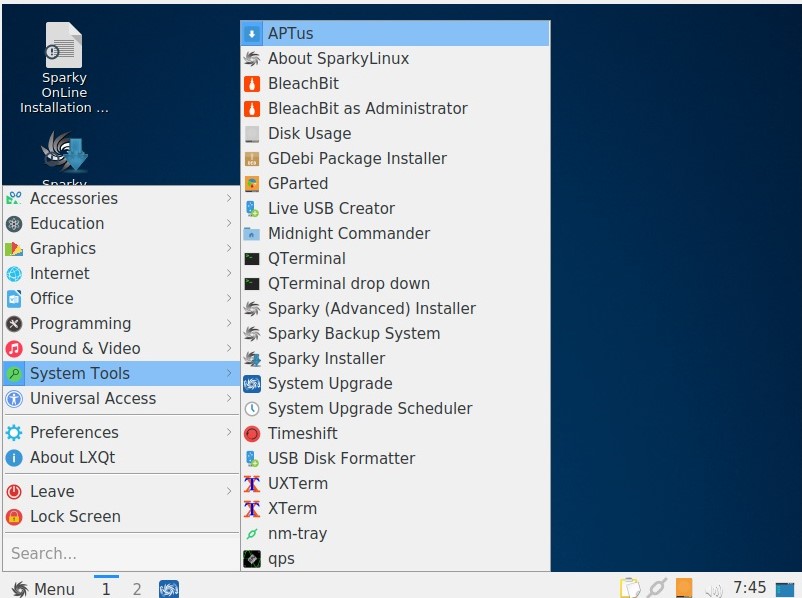Click the network connection tray icon

[x=657, y=588]
